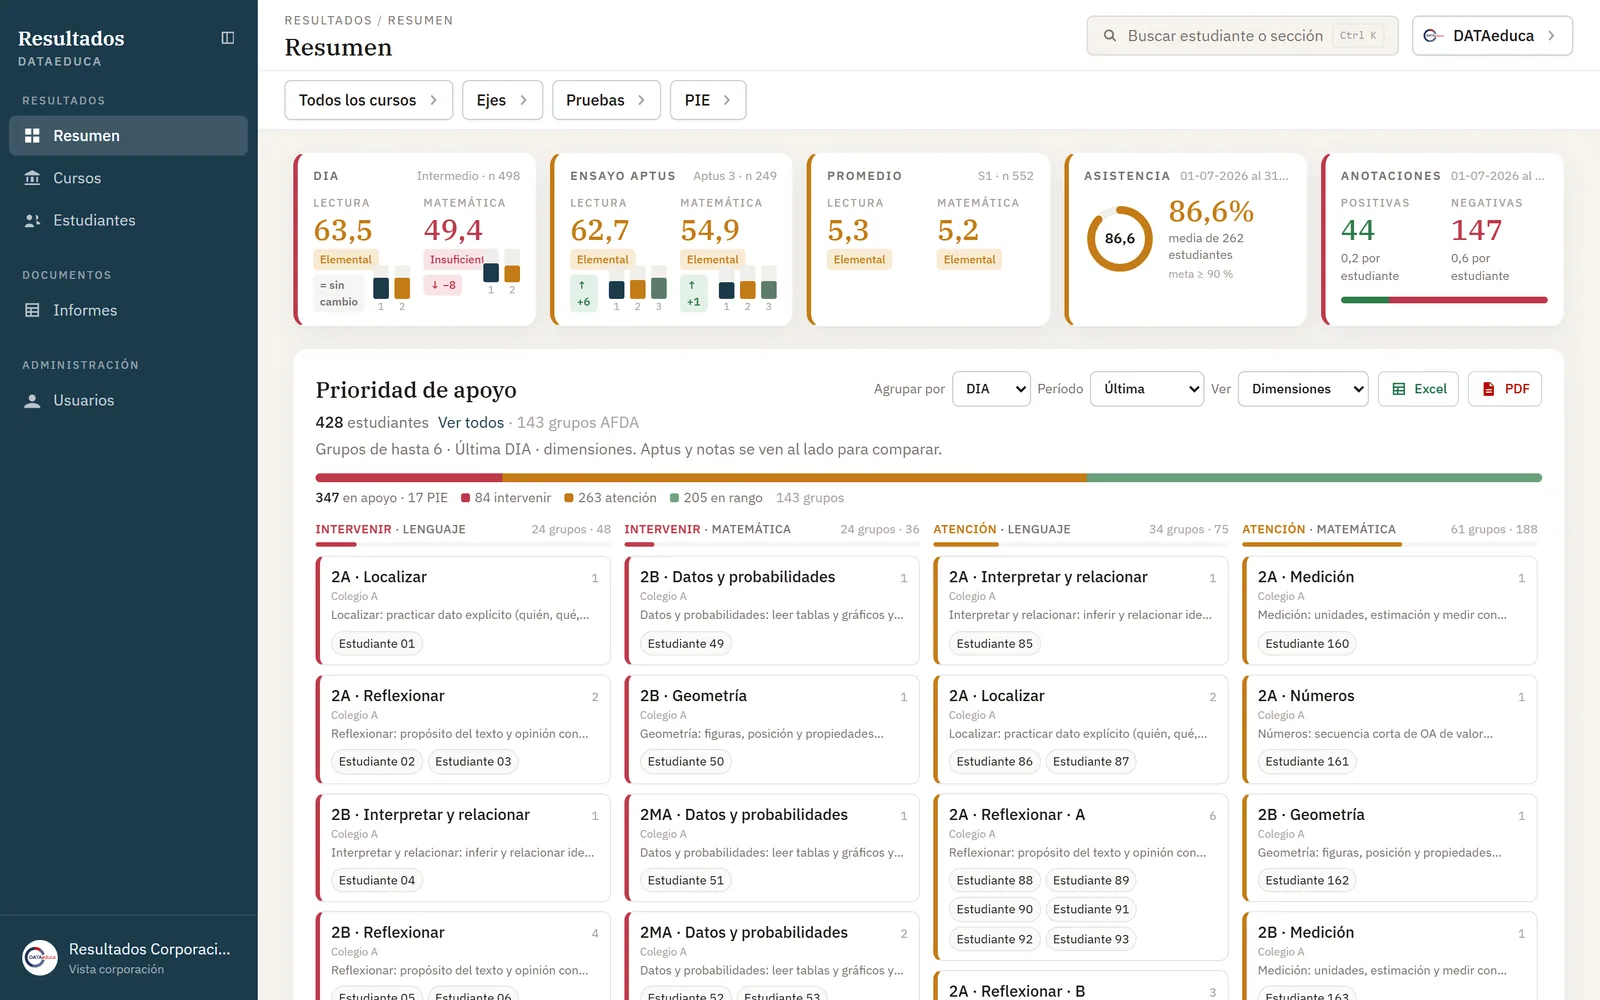Click the negative annotations count 147

pyautogui.click(x=1477, y=231)
